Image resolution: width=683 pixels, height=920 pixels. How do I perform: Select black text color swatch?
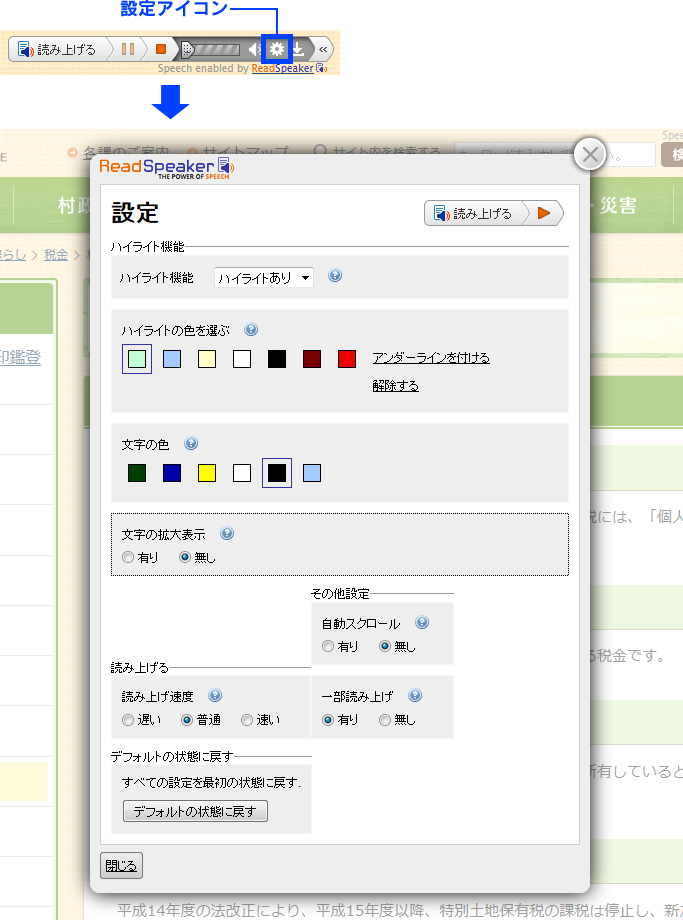click(x=277, y=473)
